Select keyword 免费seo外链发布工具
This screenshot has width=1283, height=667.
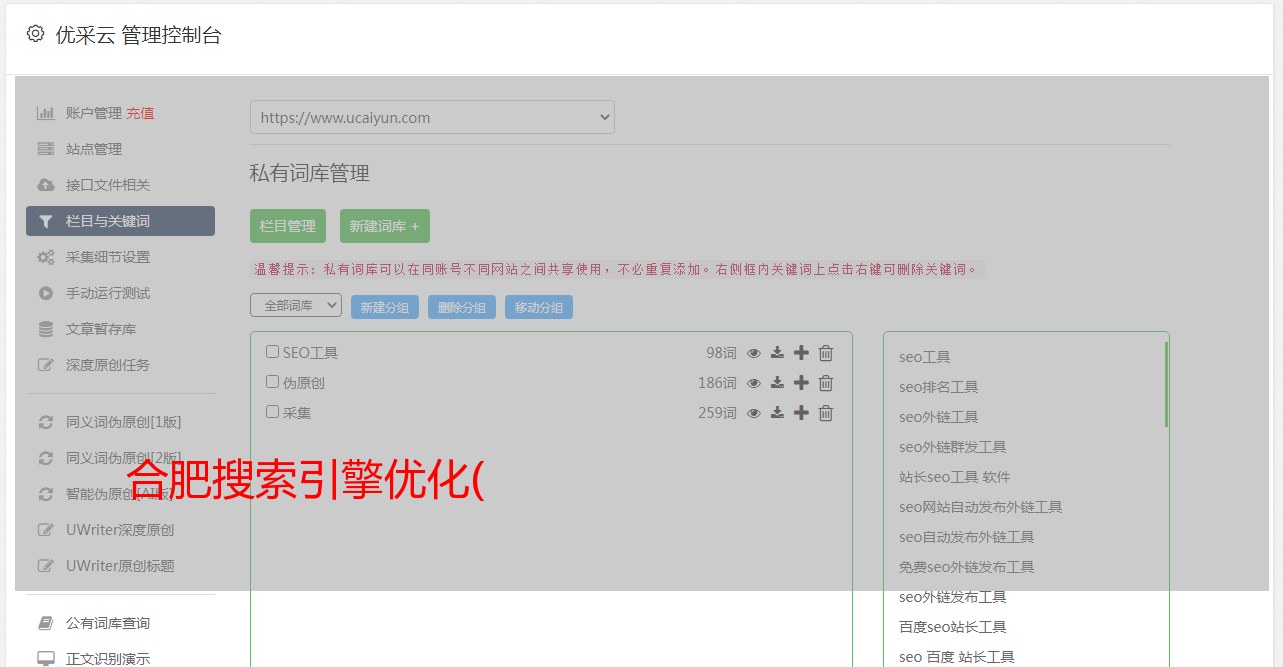(x=966, y=567)
